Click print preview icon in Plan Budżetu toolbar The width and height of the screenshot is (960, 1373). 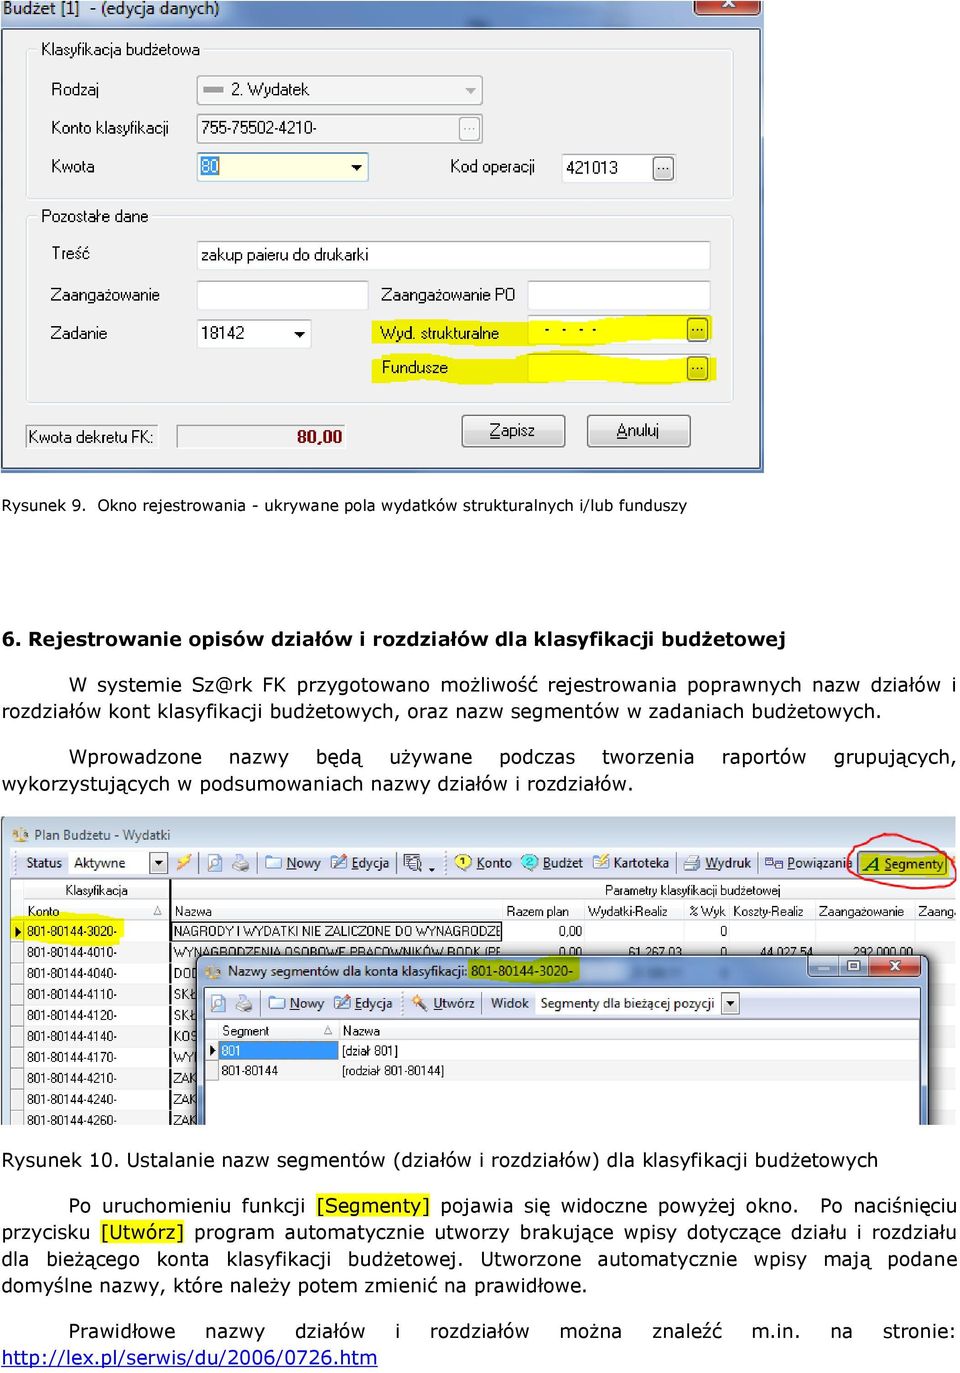(214, 862)
